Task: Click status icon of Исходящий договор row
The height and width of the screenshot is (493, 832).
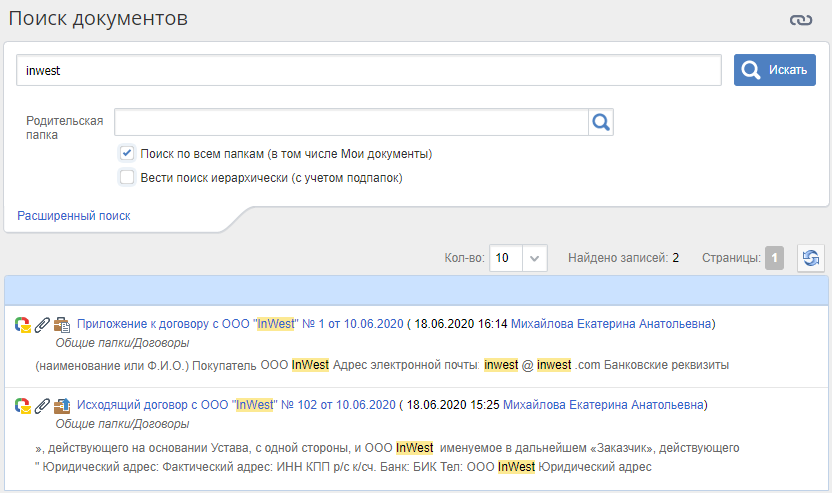Action: (22, 406)
